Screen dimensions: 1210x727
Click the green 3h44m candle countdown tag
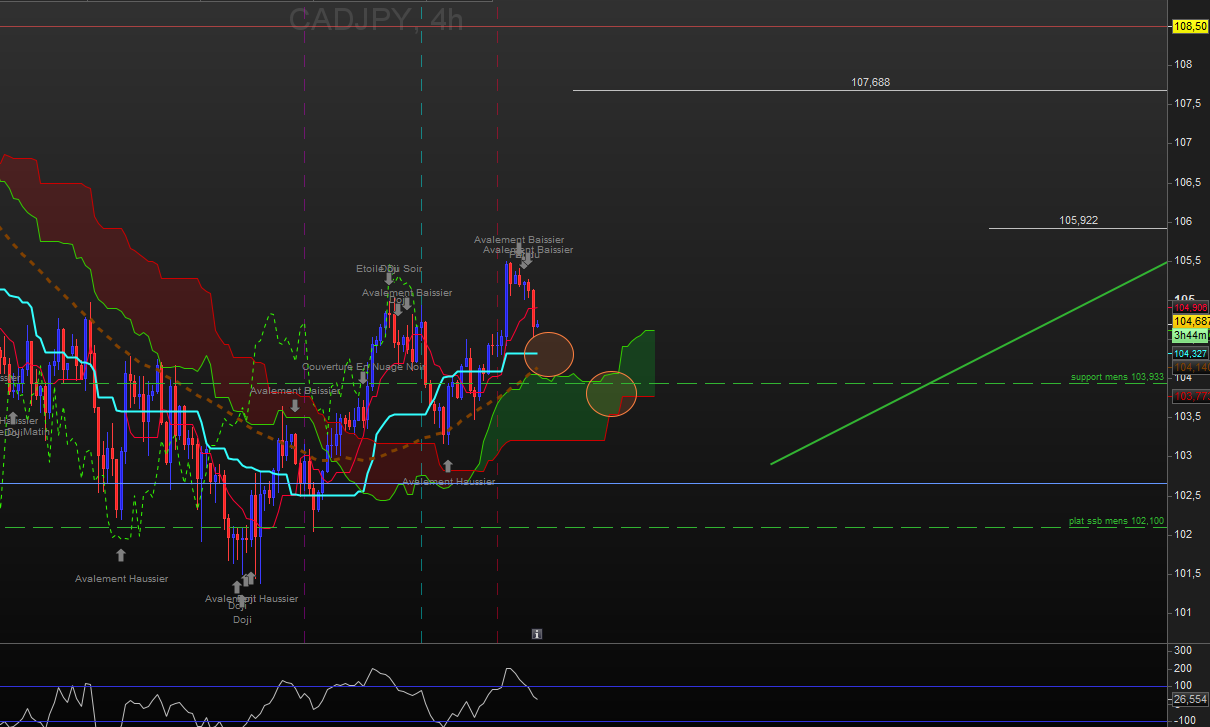click(1190, 336)
